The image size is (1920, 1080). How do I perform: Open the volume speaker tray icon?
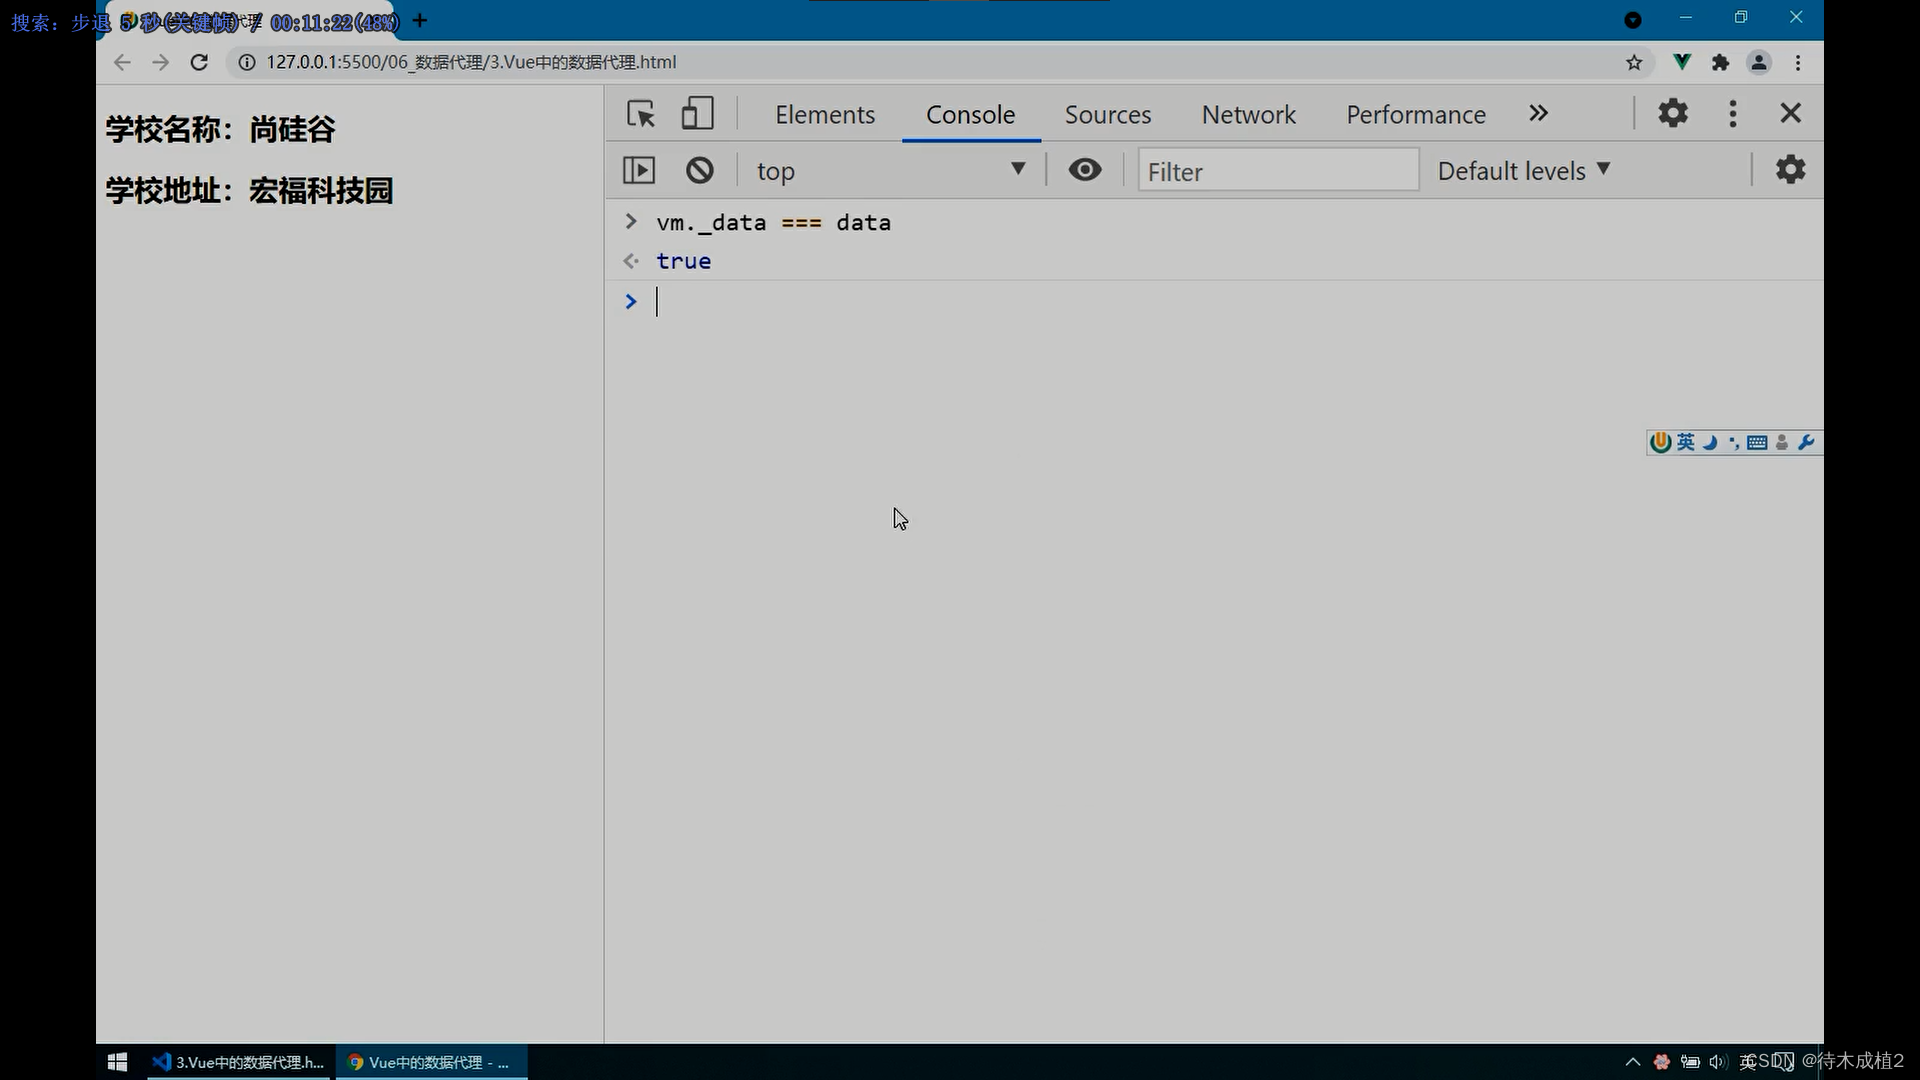click(x=1718, y=1062)
